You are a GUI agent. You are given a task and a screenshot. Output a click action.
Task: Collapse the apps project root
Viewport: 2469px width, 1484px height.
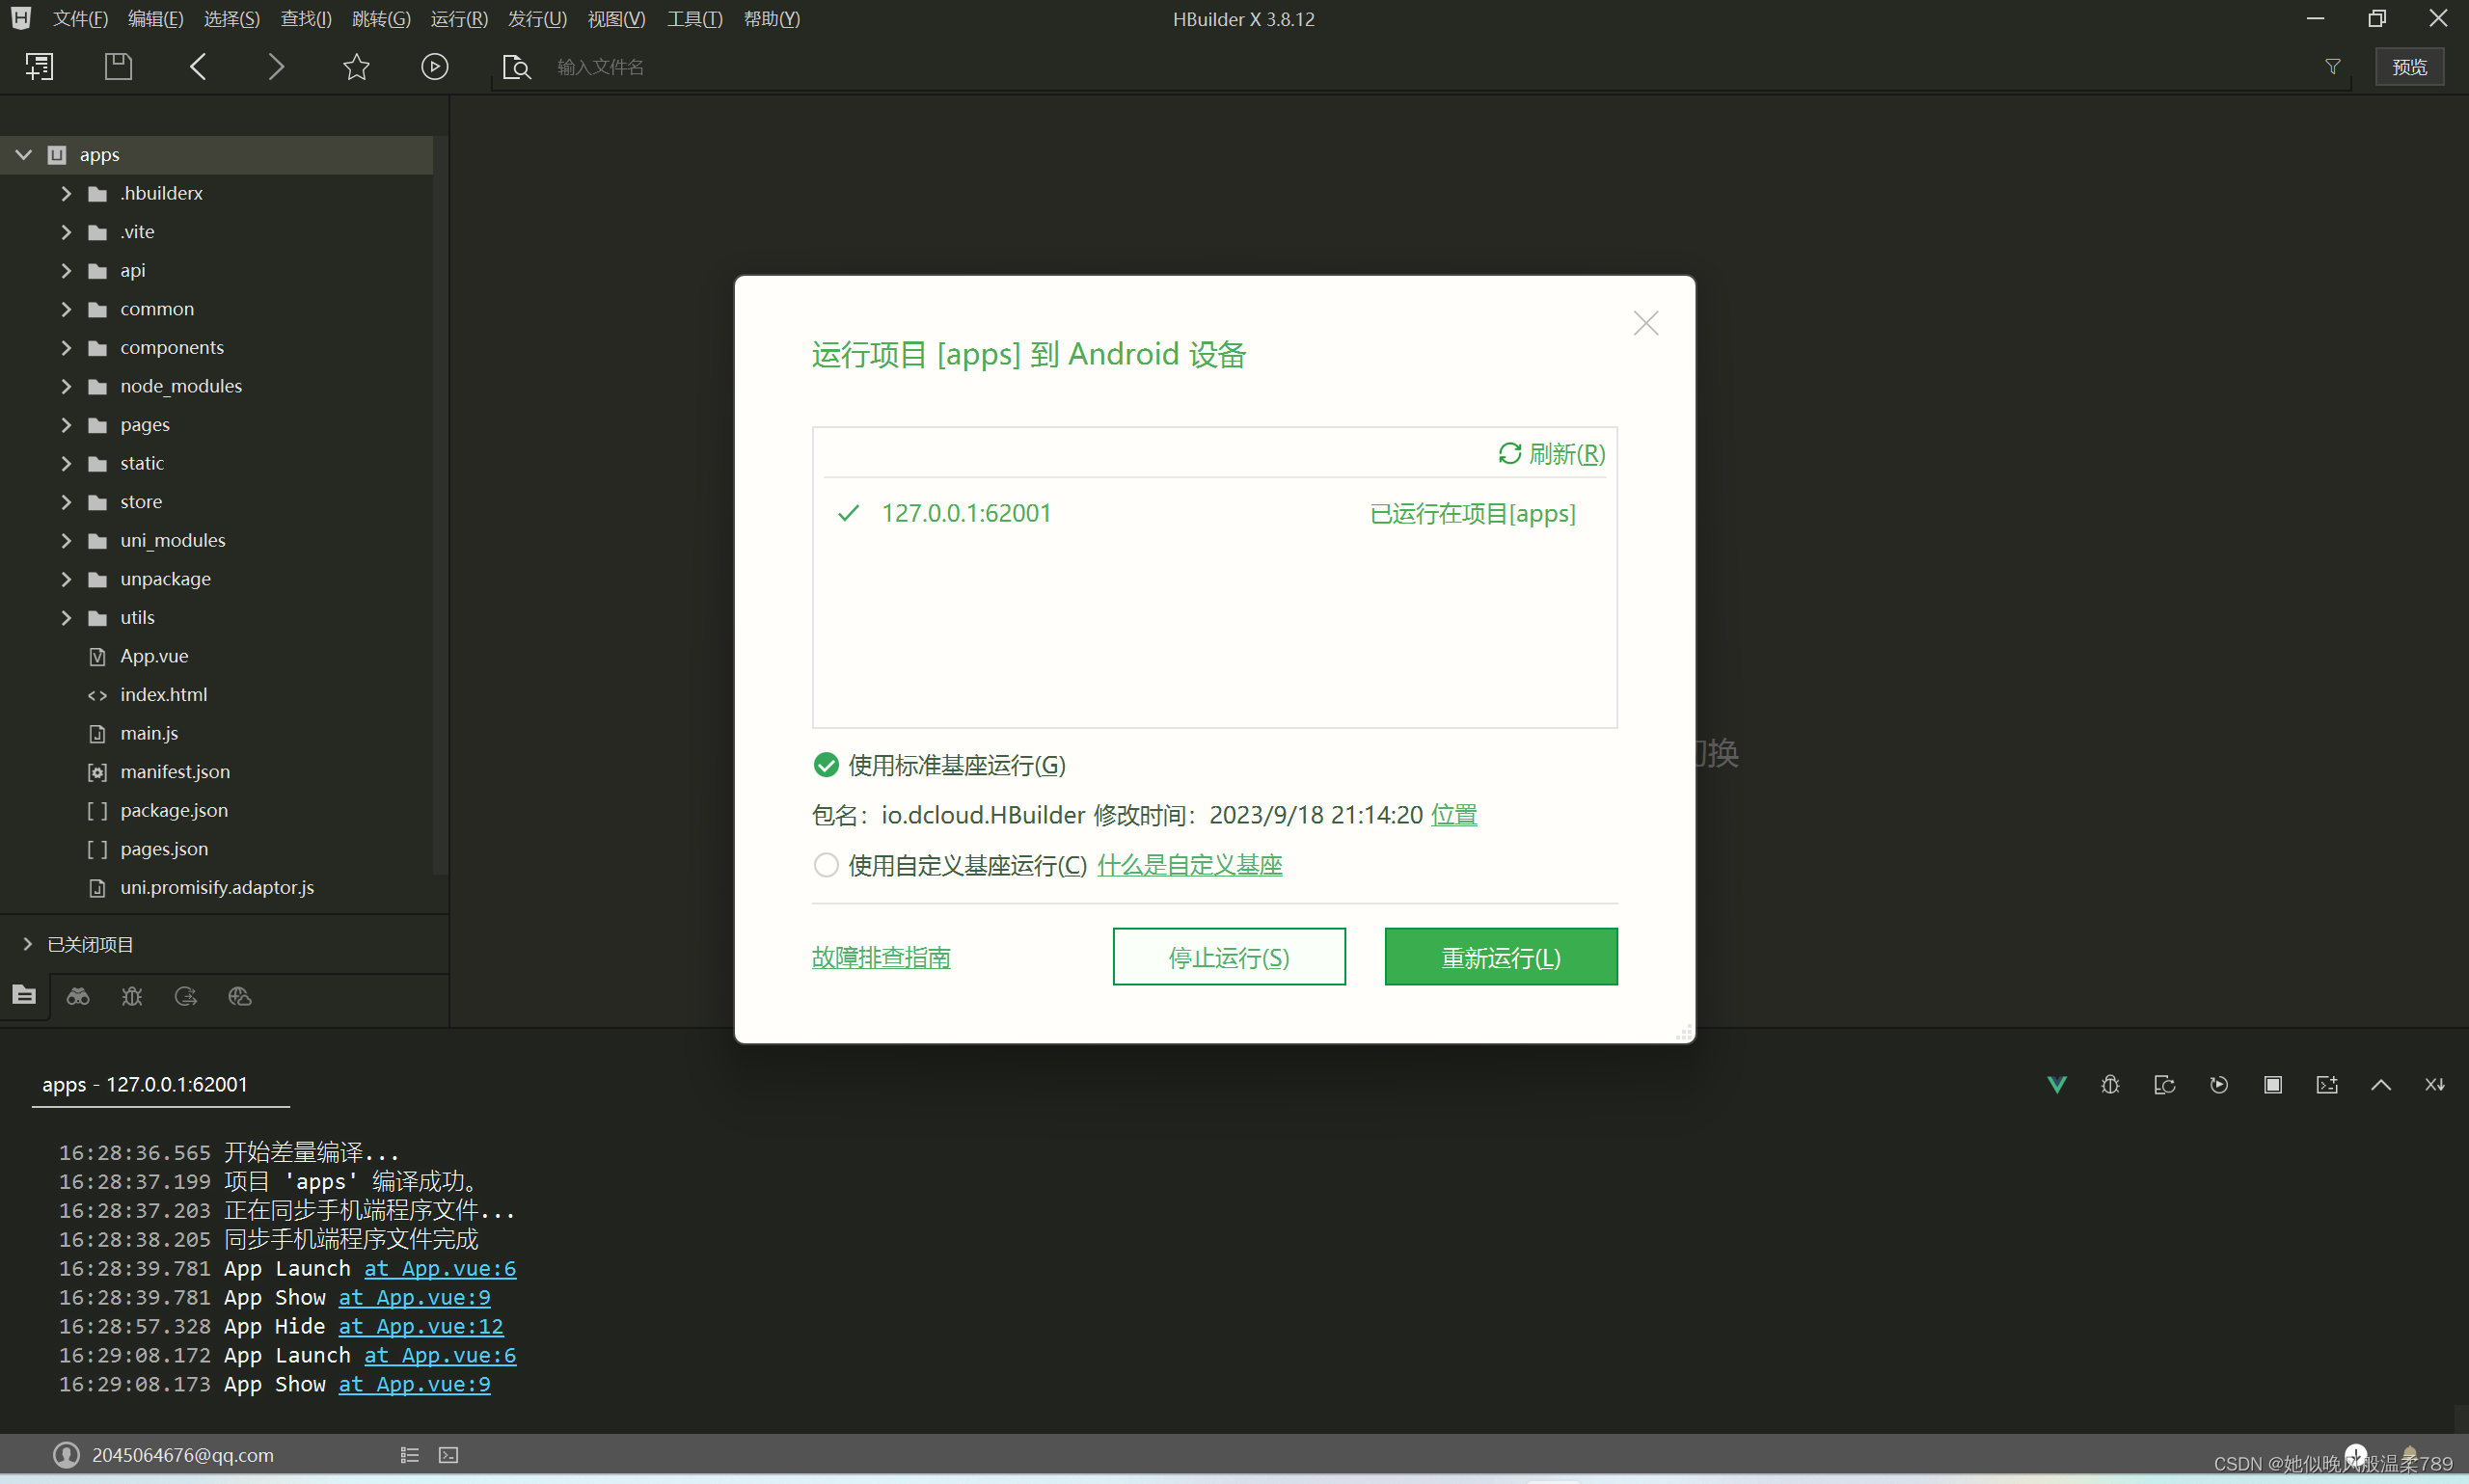[24, 155]
